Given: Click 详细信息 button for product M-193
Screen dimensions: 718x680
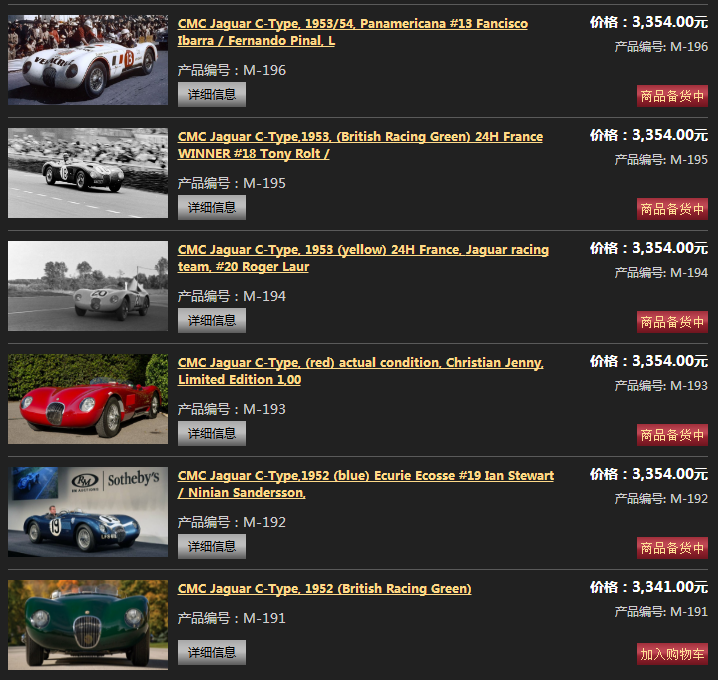Looking at the screenshot, I should (212, 433).
